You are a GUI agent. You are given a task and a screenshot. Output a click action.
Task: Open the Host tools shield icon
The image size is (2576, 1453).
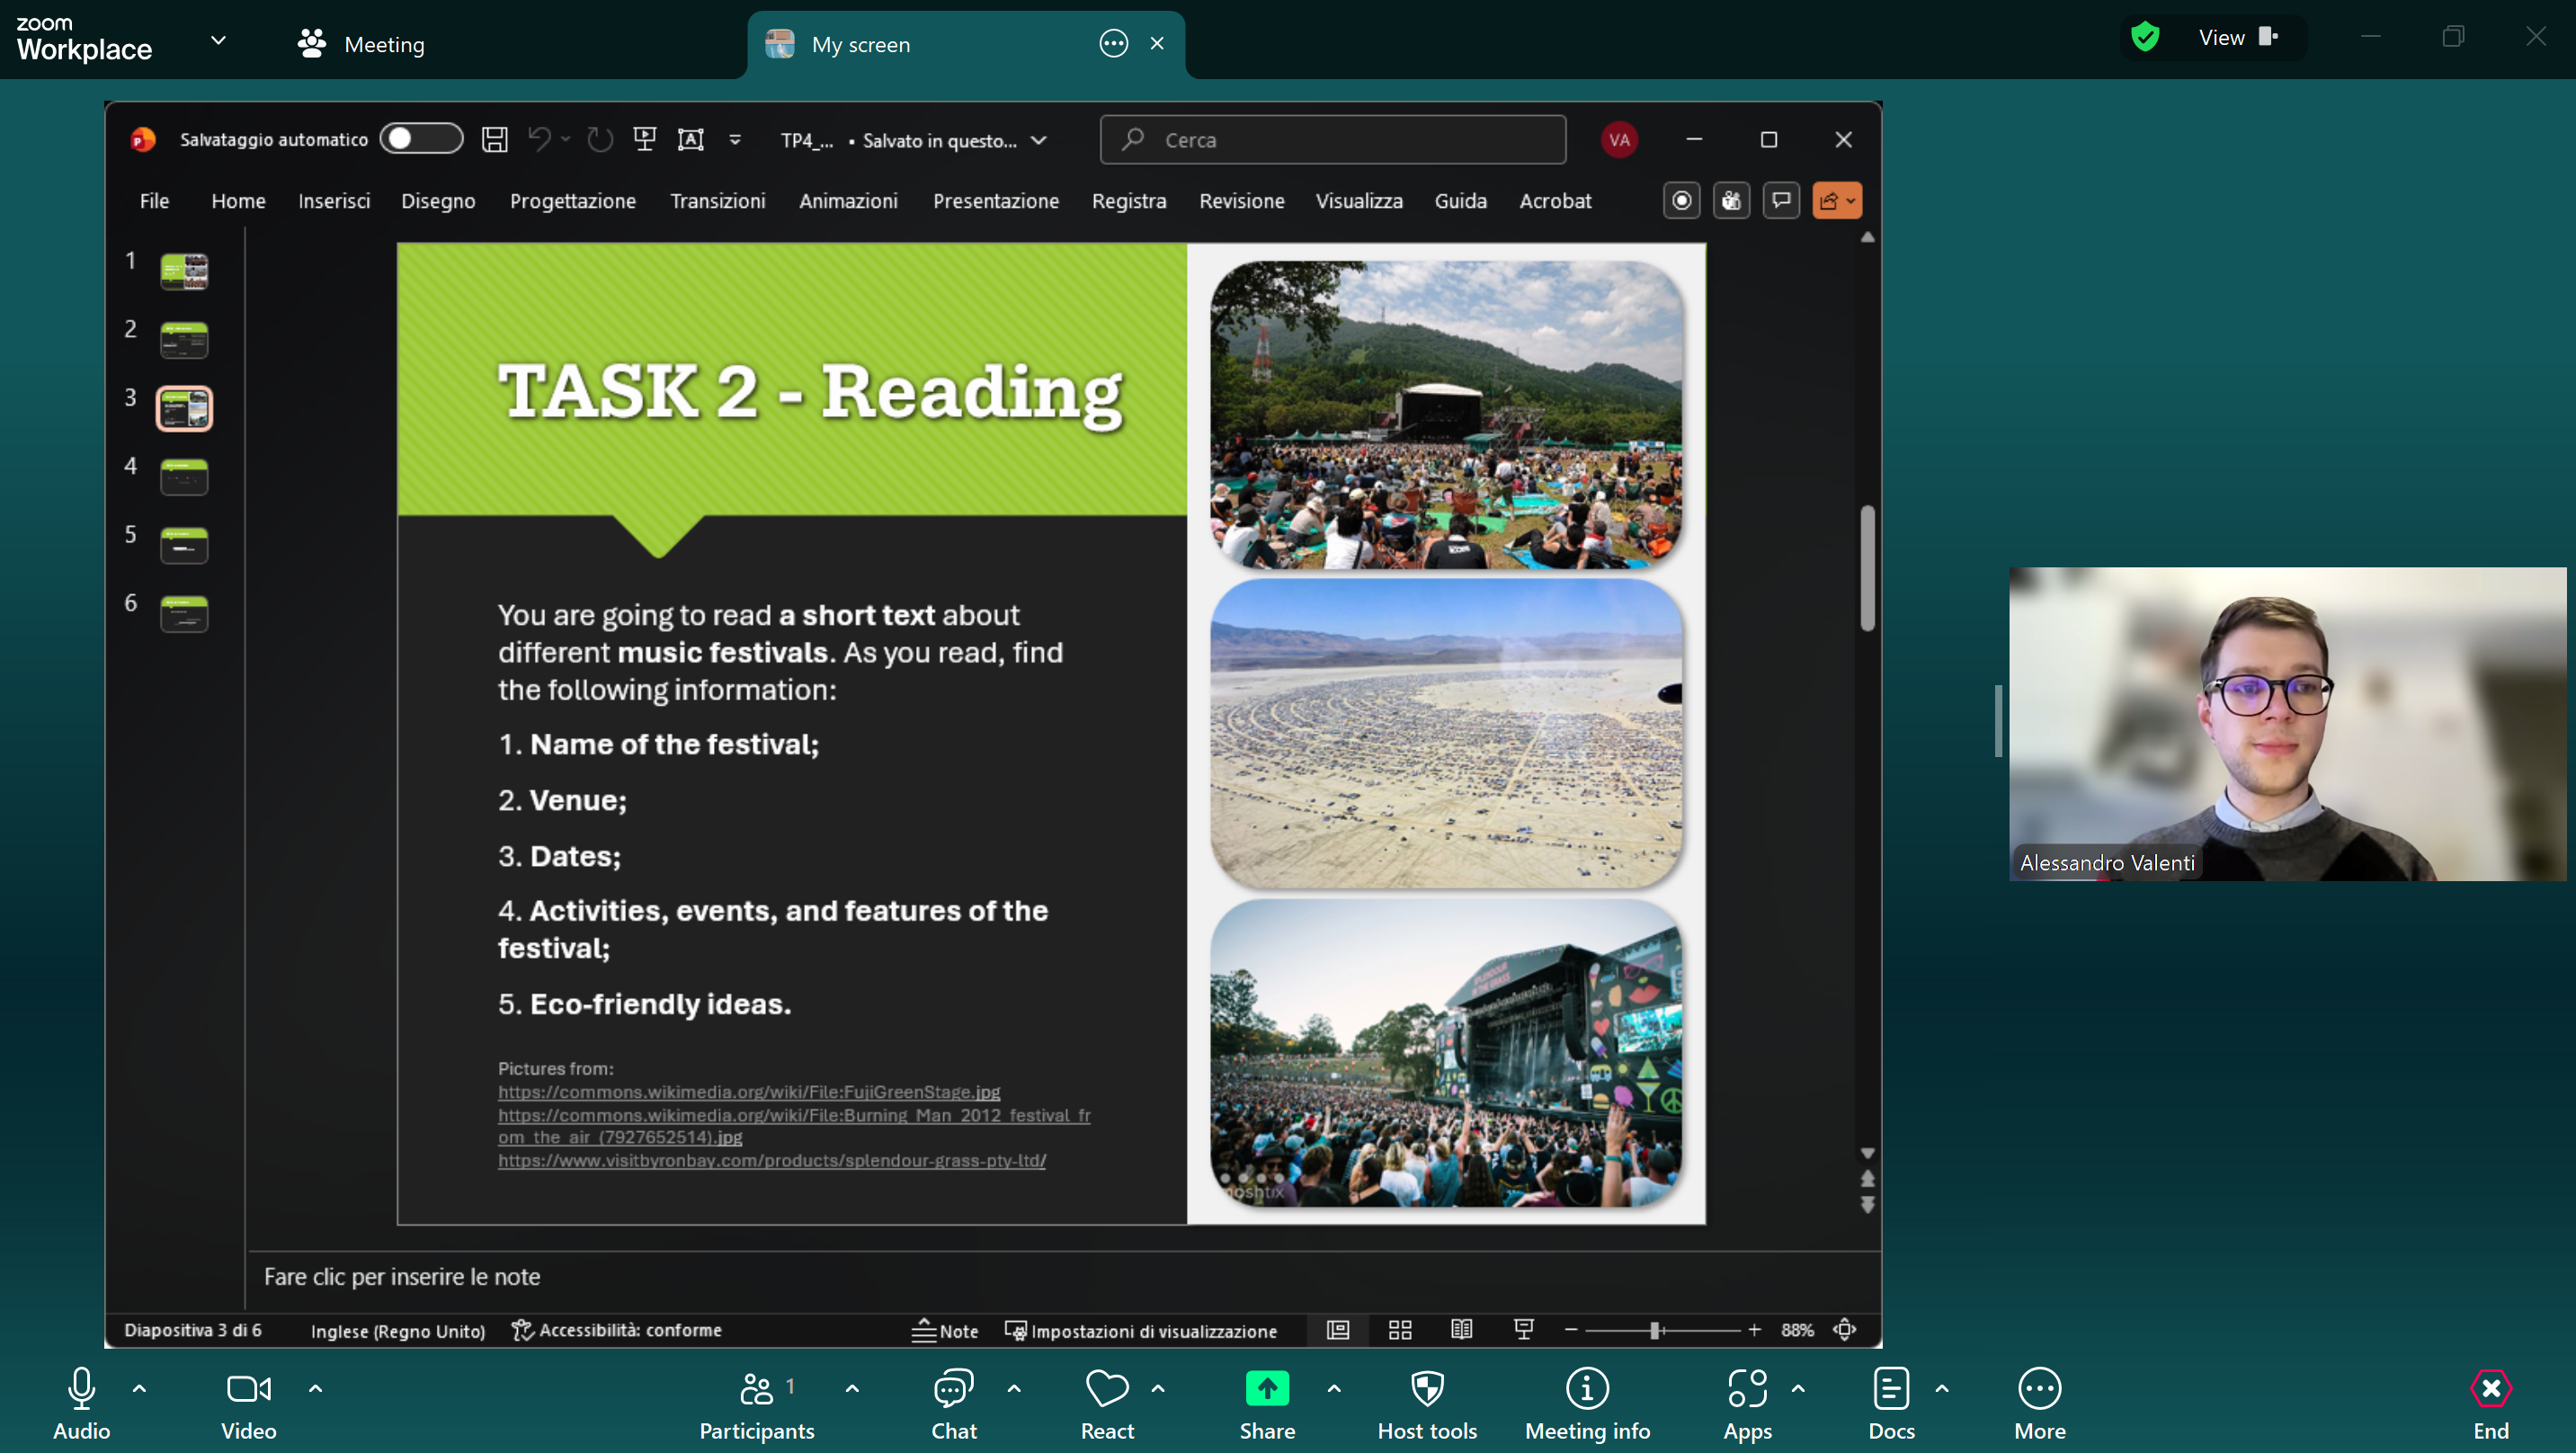click(x=1427, y=1388)
